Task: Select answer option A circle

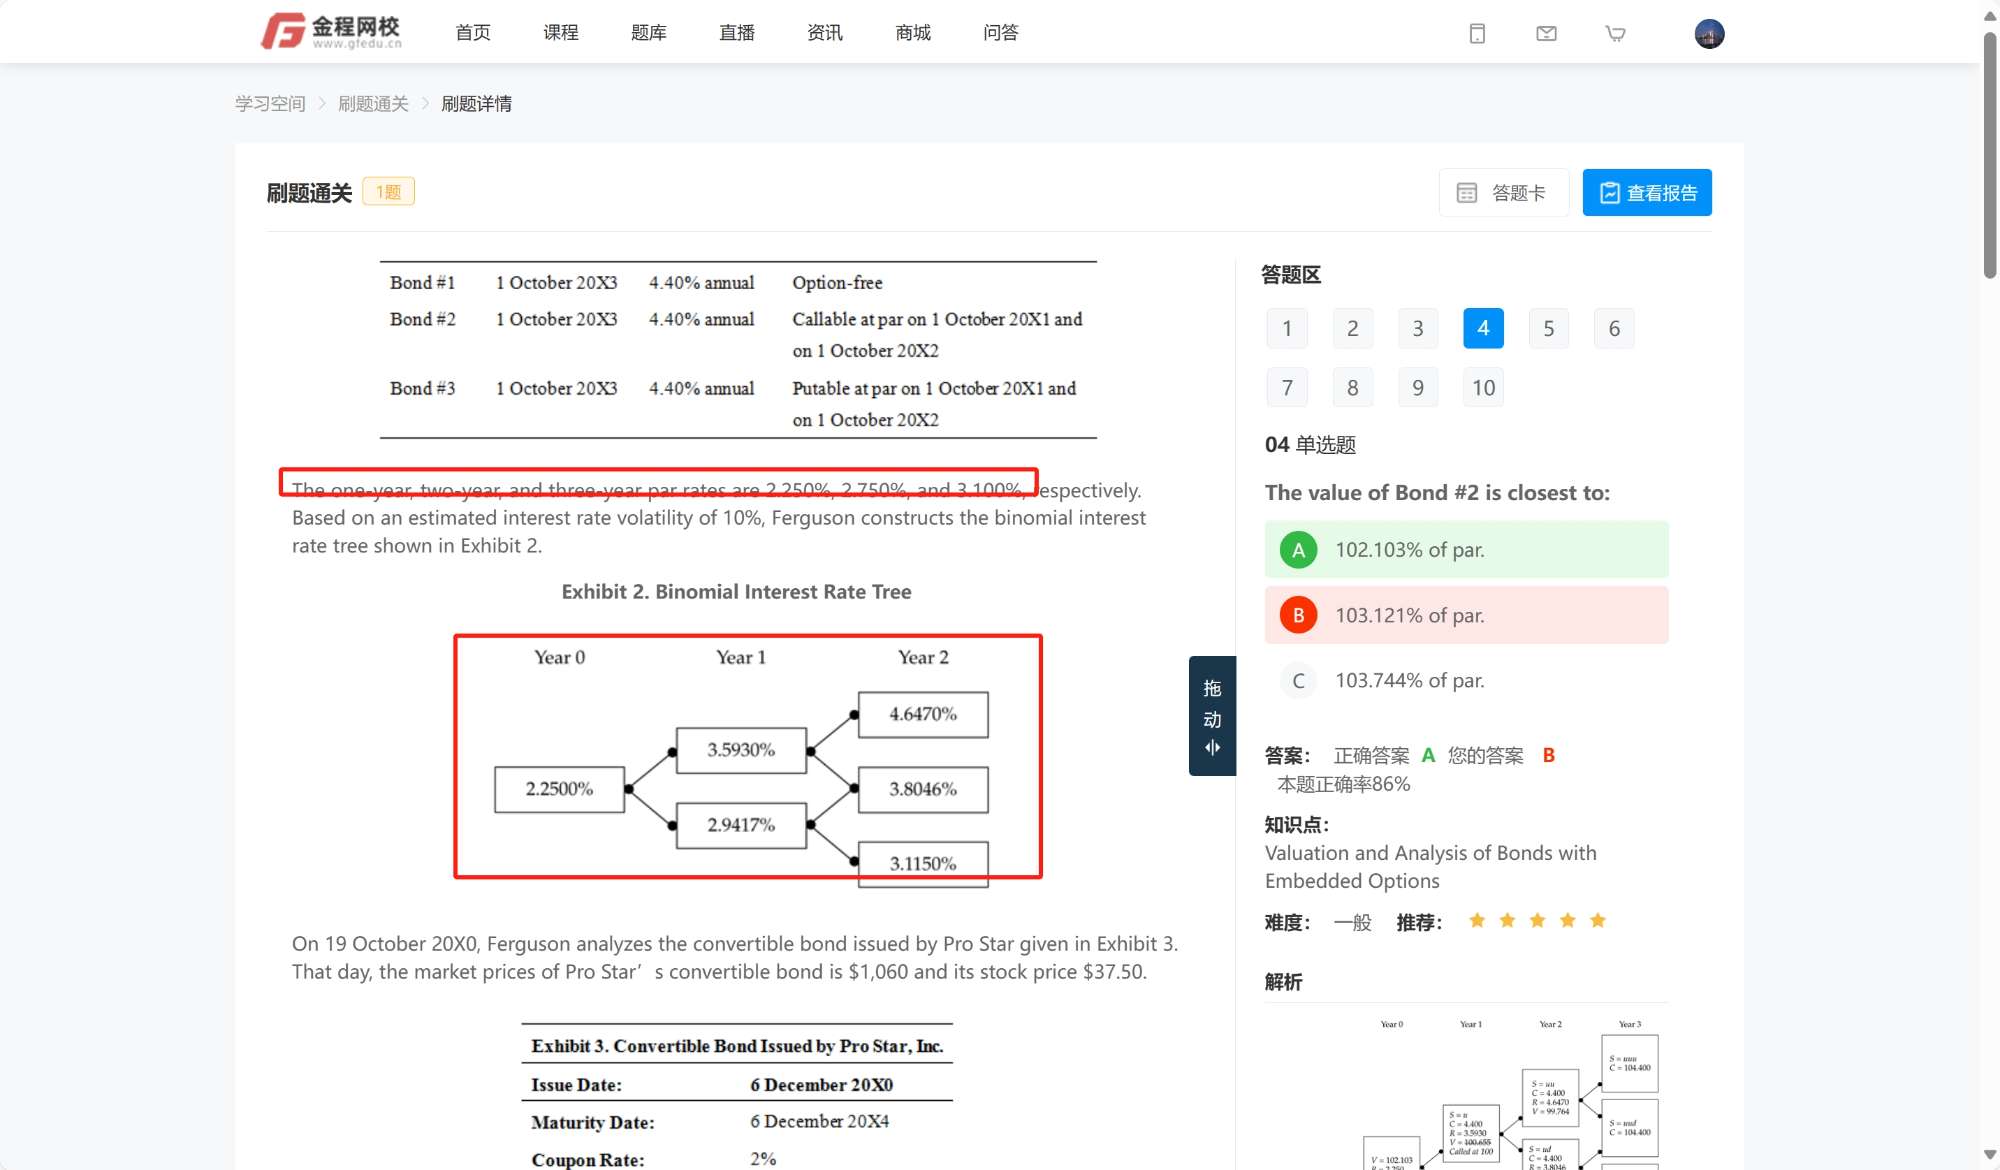Action: [x=1298, y=550]
